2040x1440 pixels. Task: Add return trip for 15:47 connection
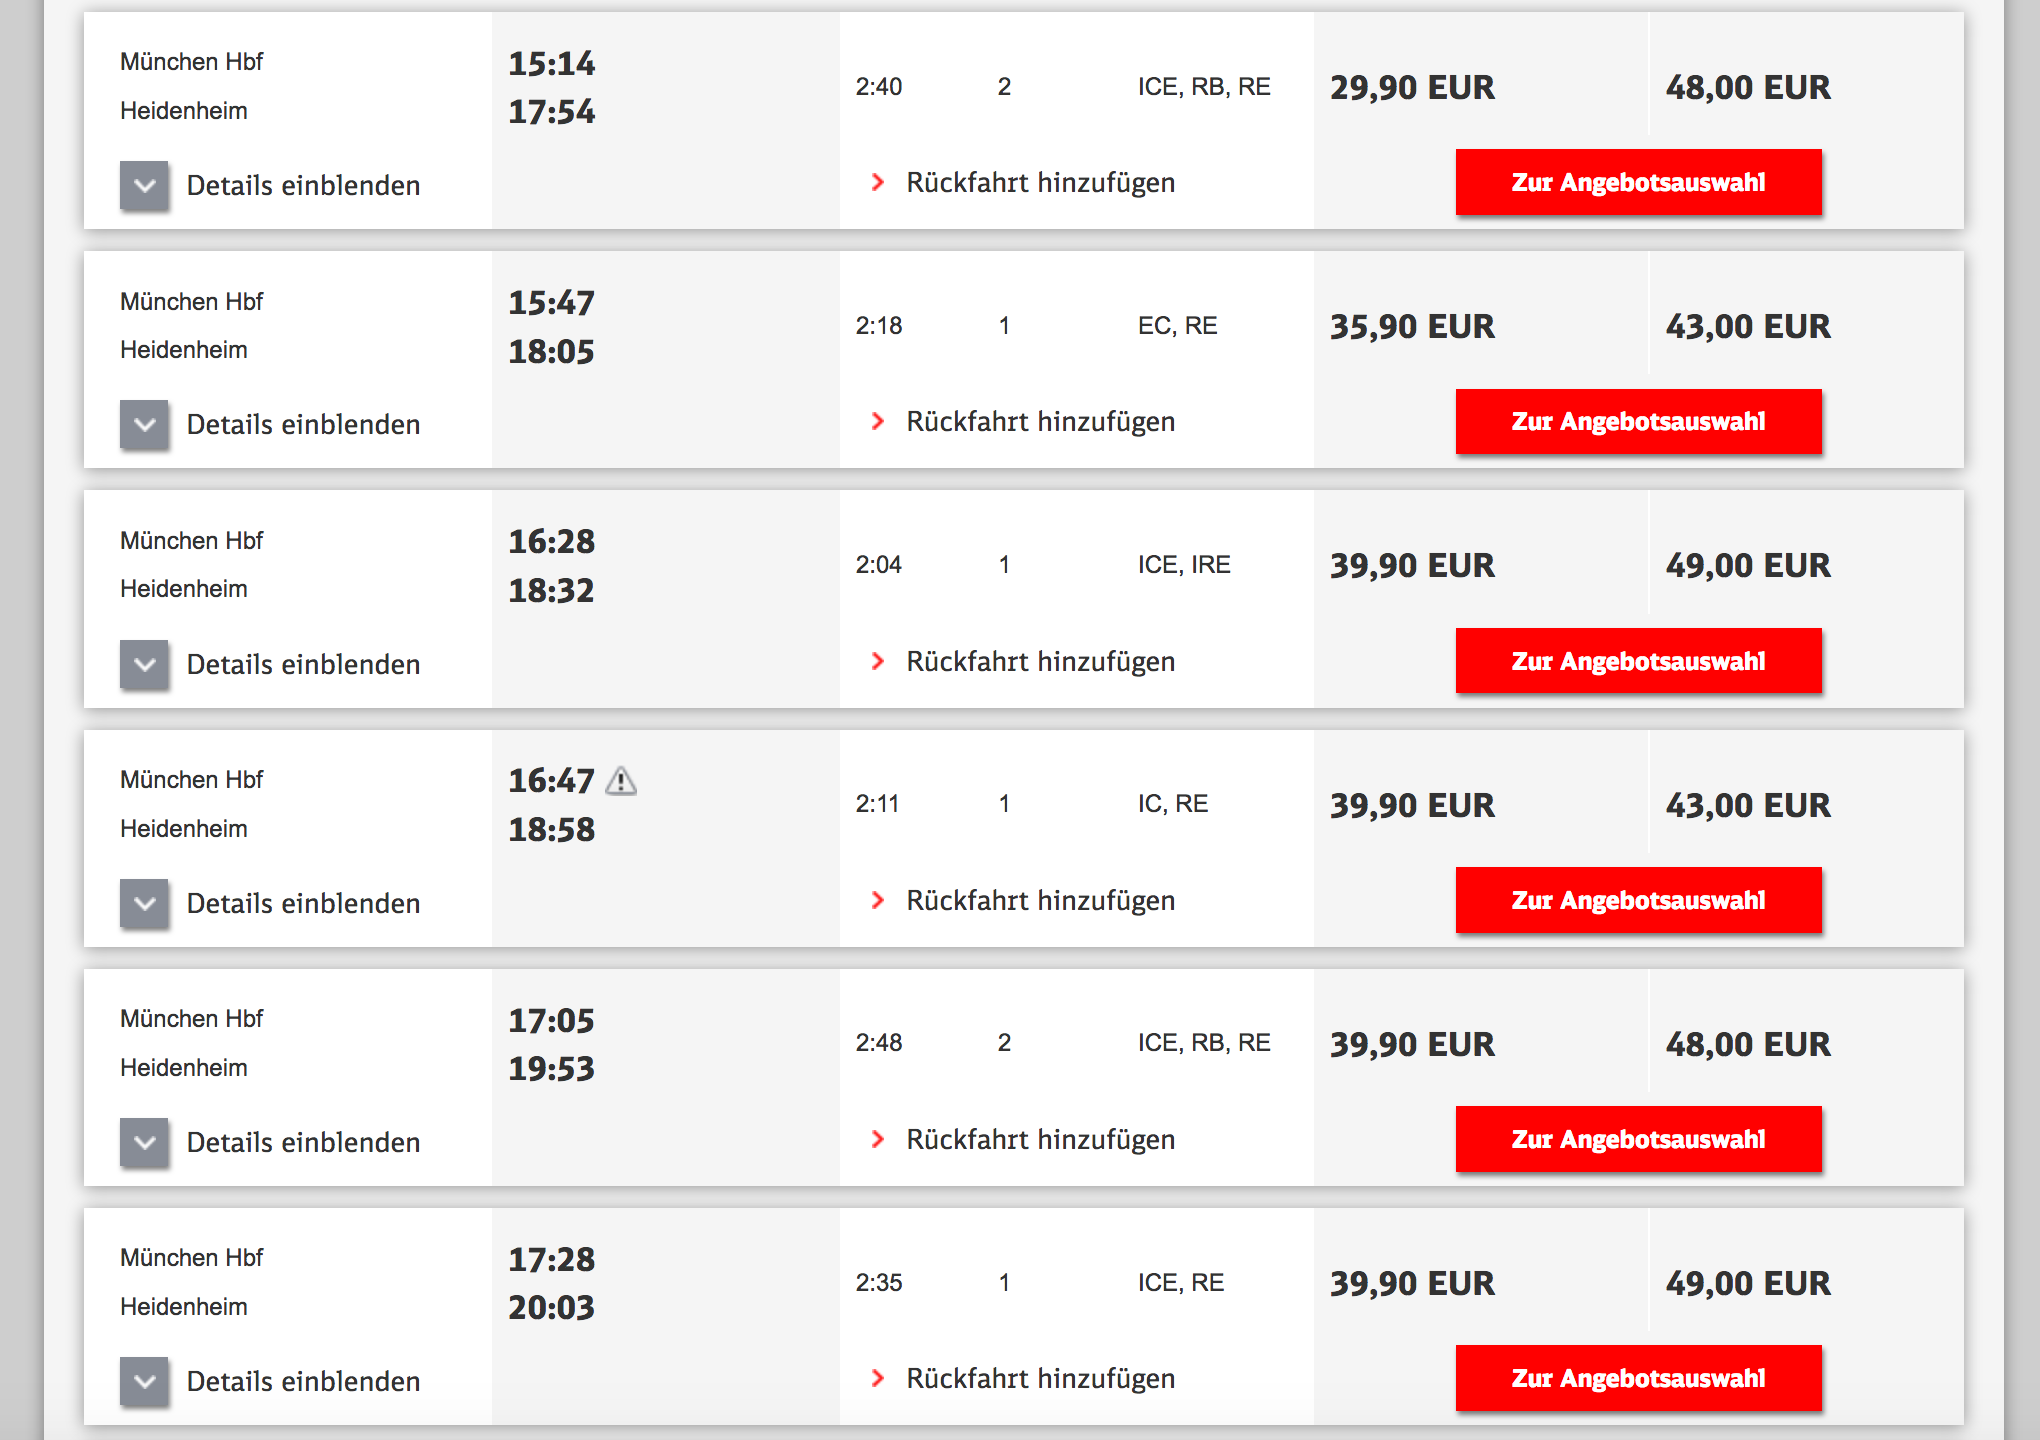1039,422
